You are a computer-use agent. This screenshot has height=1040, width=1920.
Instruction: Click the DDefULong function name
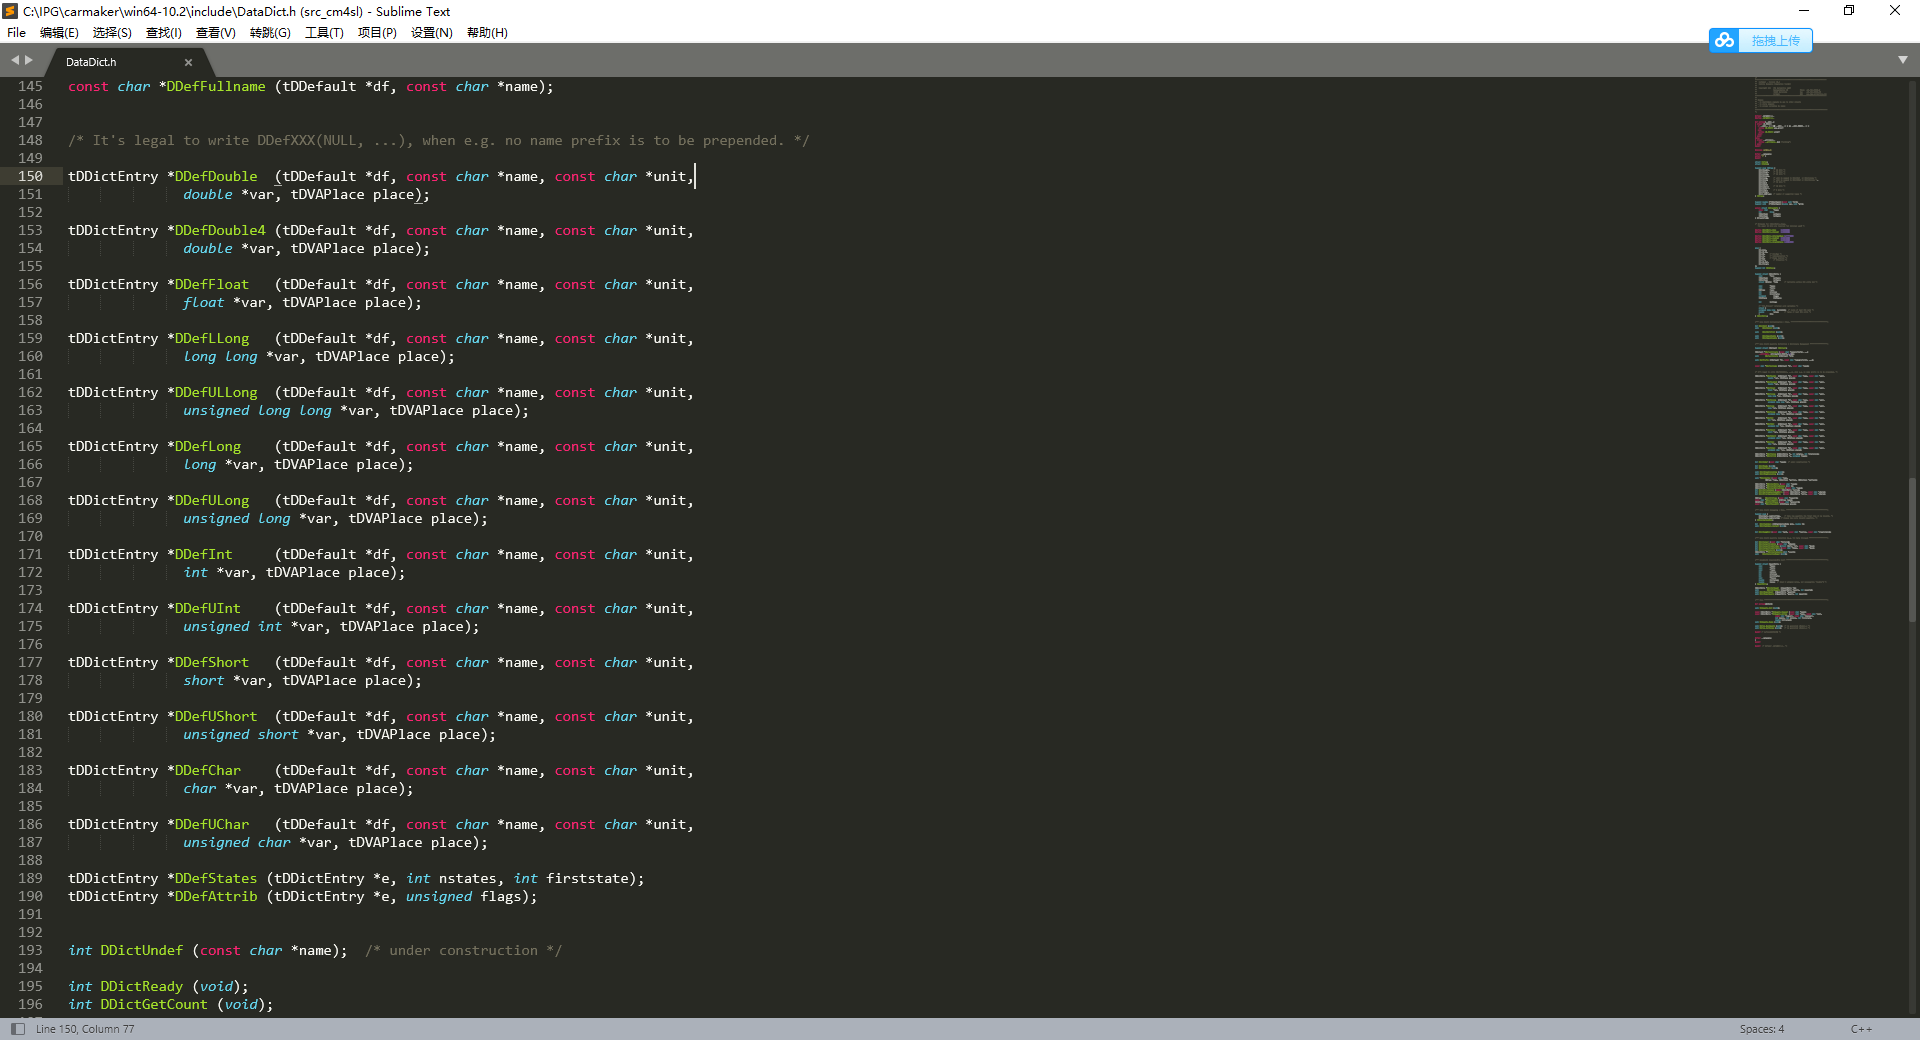212,501
